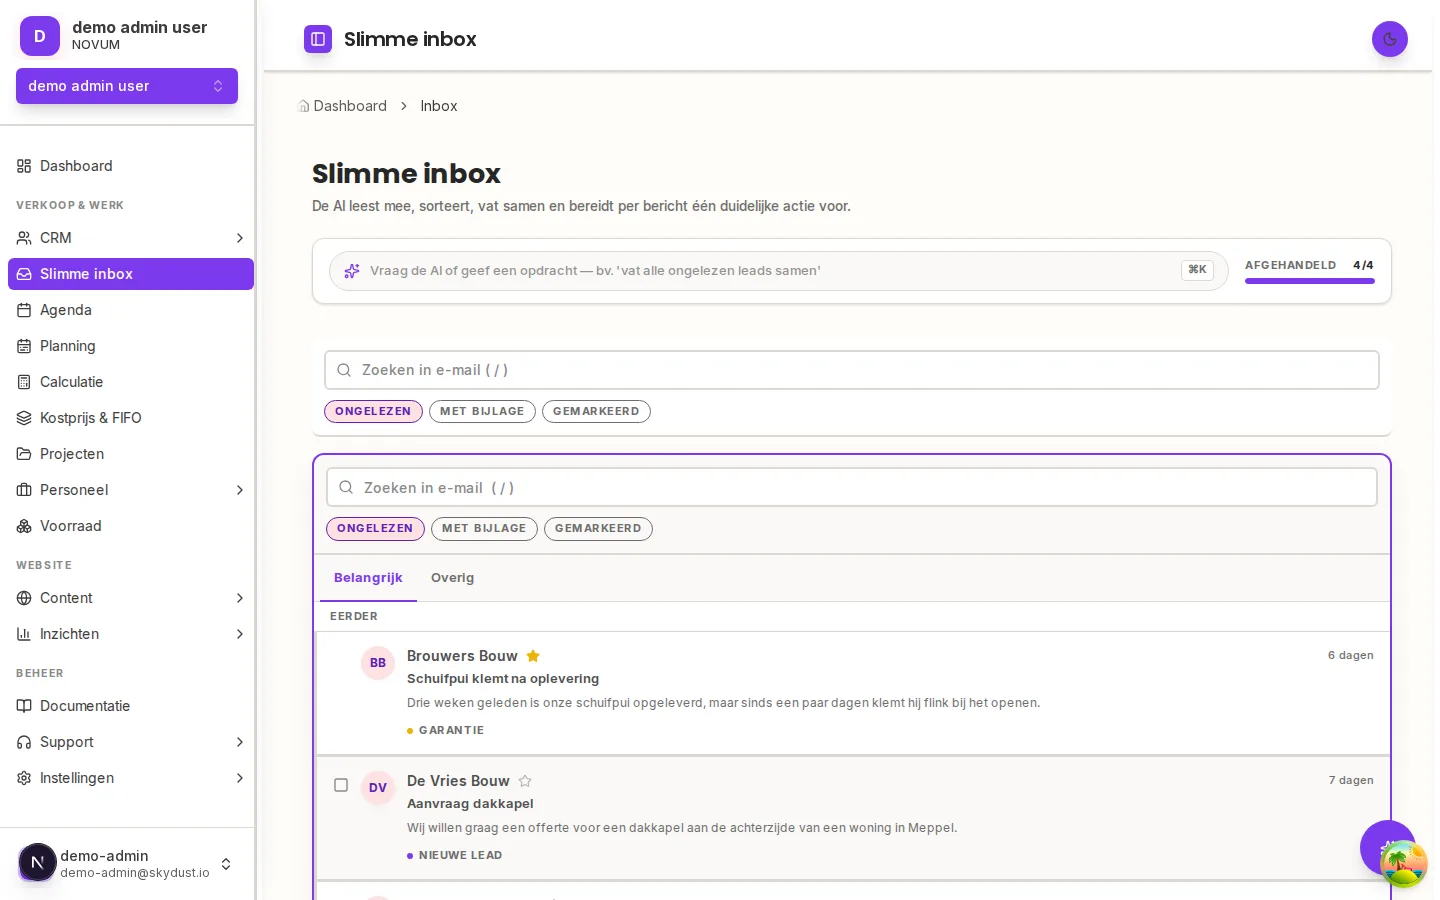
Task: Switch to dark mode with moon icon
Action: click(1390, 39)
